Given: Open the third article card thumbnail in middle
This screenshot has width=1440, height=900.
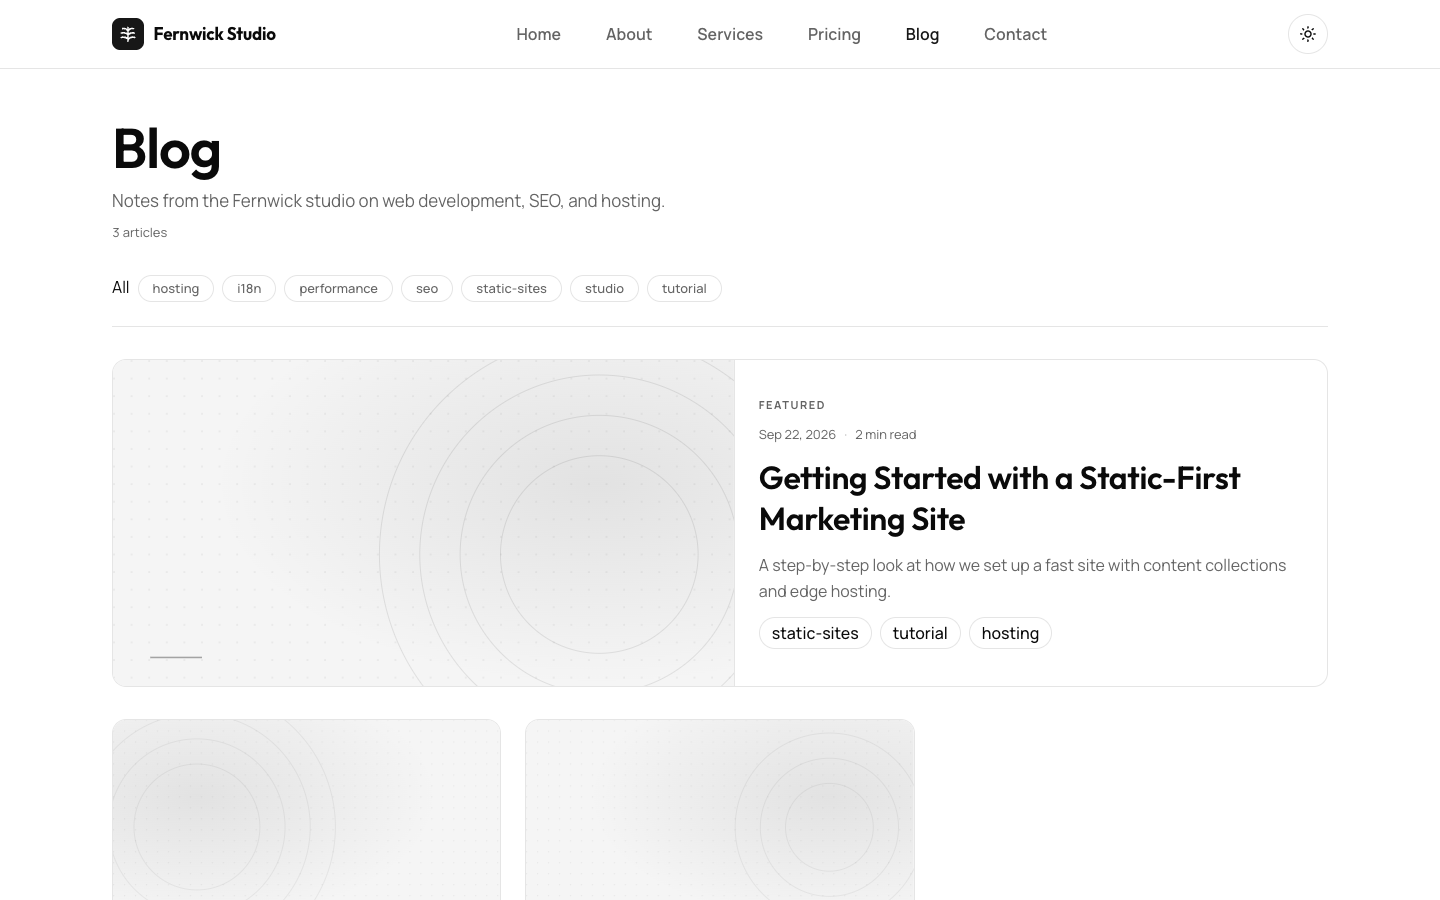Looking at the screenshot, I should pyautogui.click(x=720, y=810).
